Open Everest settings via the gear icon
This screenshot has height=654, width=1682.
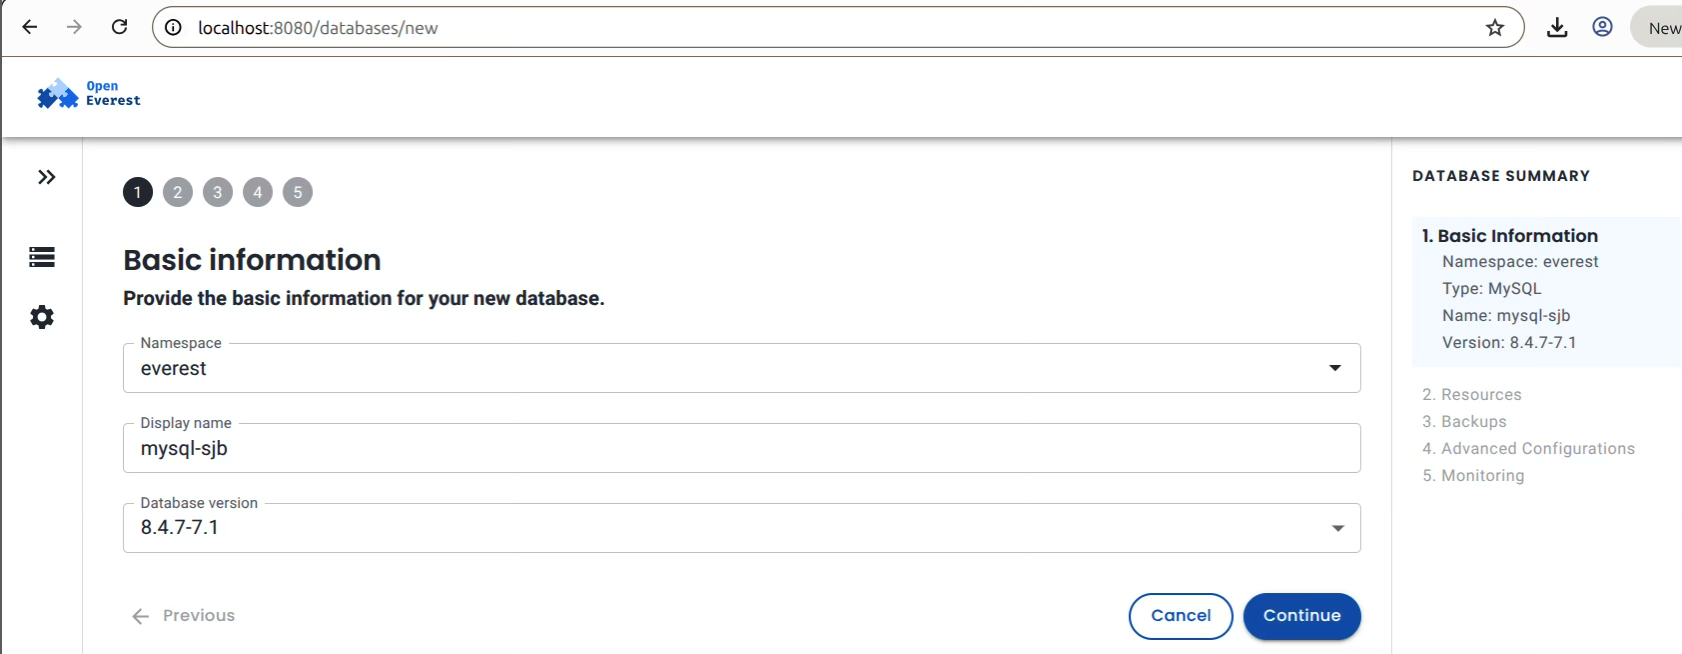tap(41, 316)
